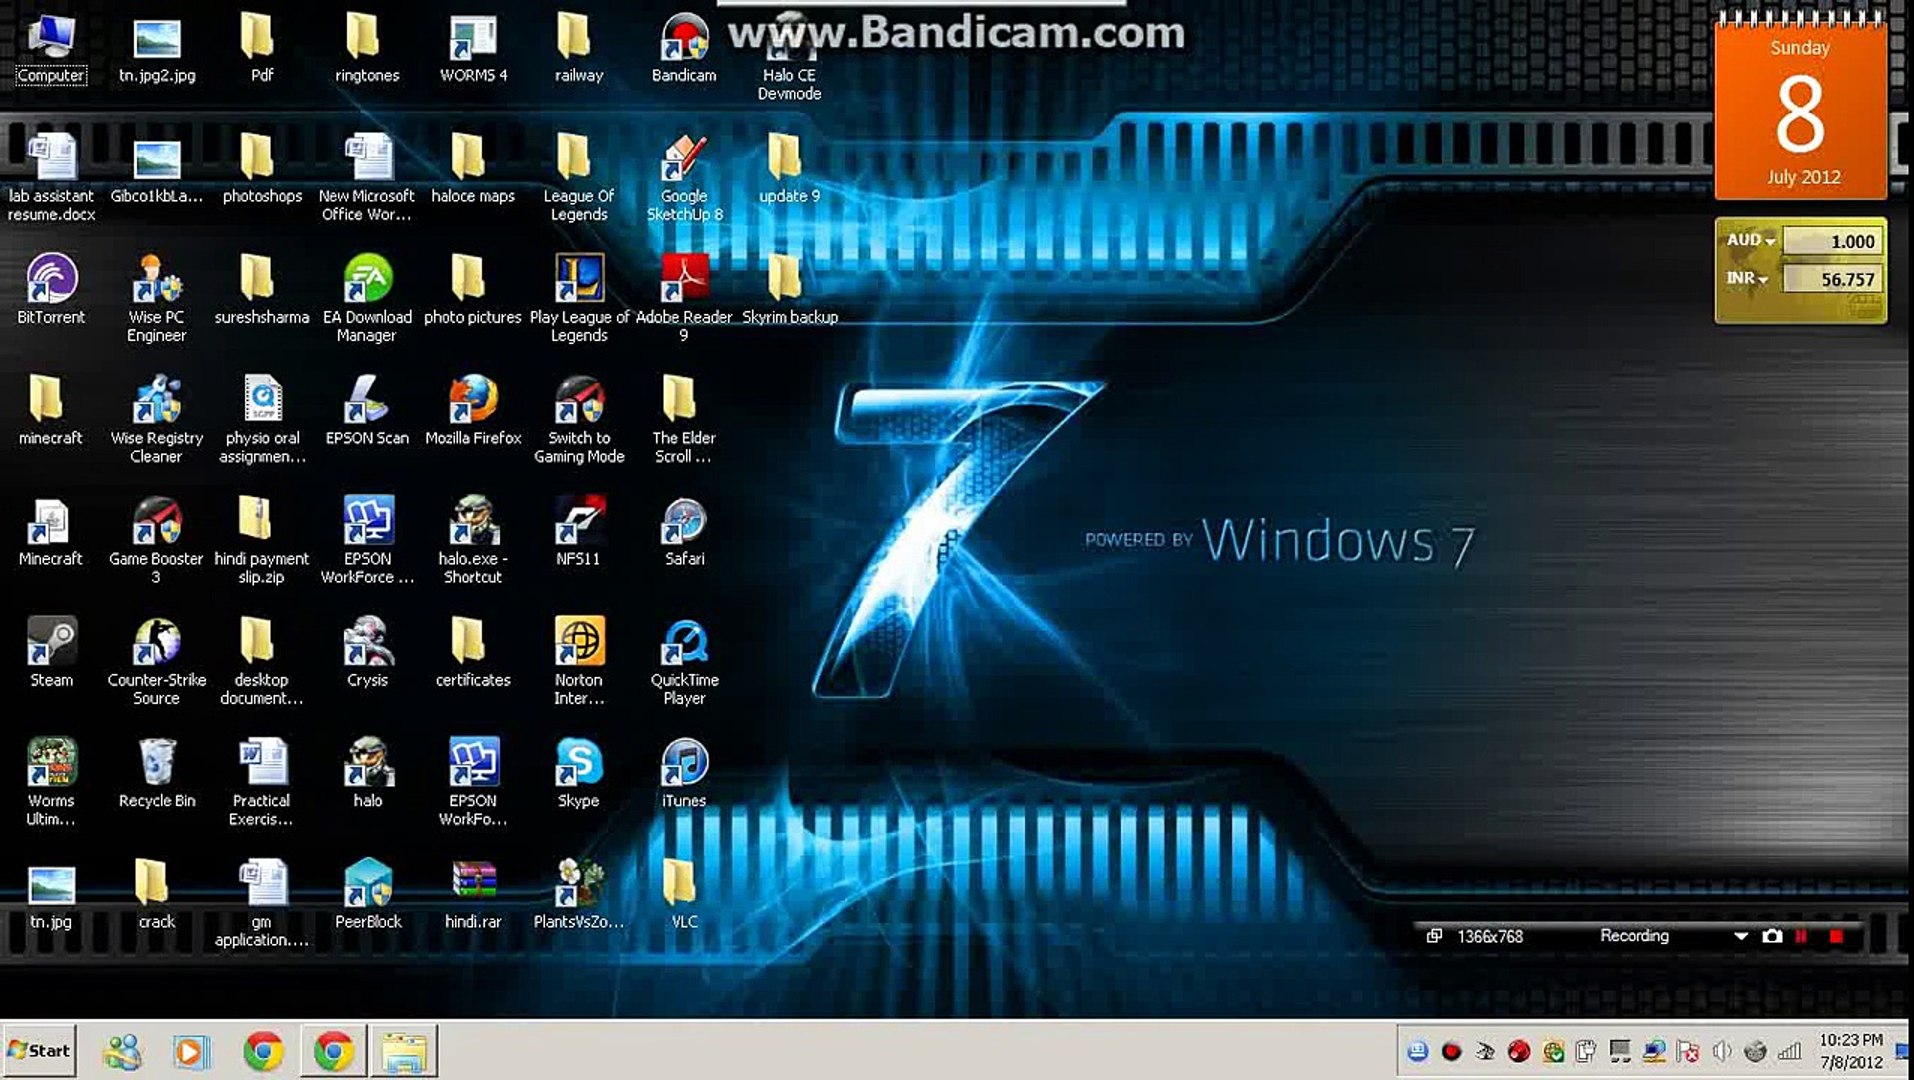Open calendar gadget showing Sunday 8
This screenshot has height=1080, width=1914.
point(1801,107)
